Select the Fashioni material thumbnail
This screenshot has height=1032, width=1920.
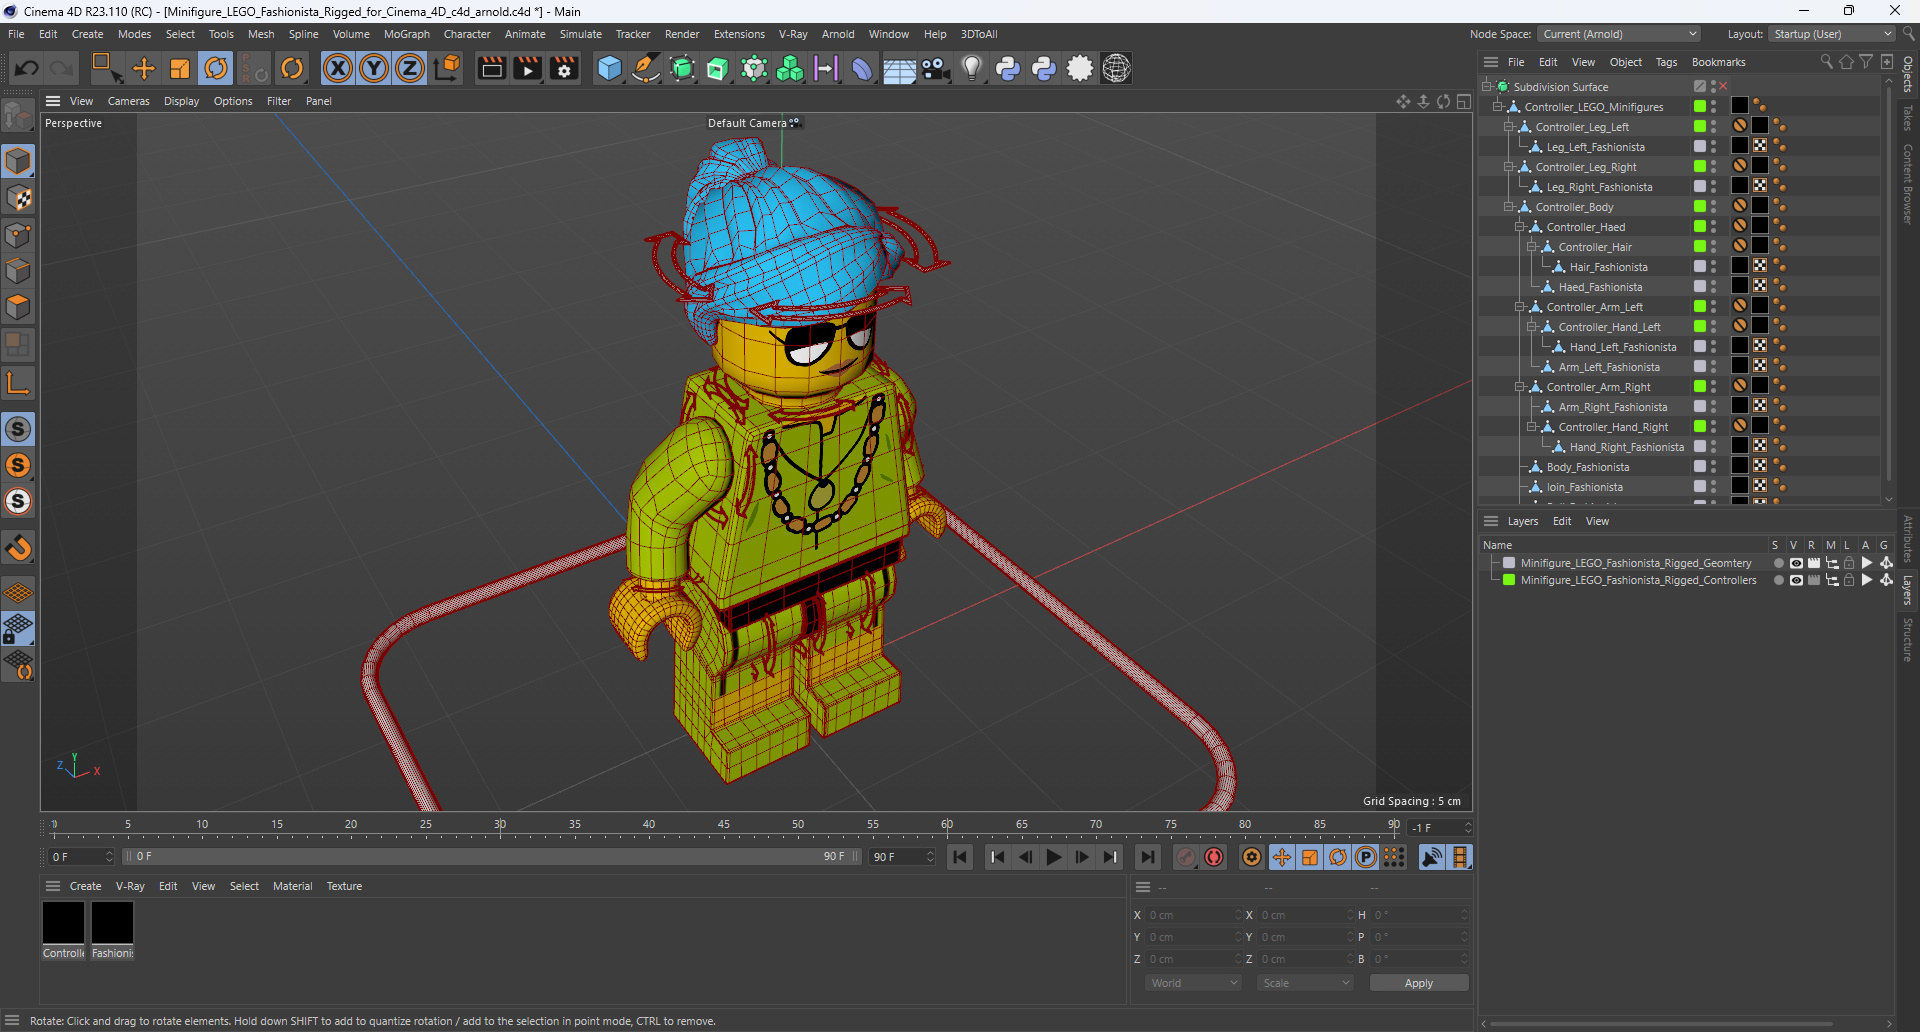pyautogui.click(x=112, y=923)
